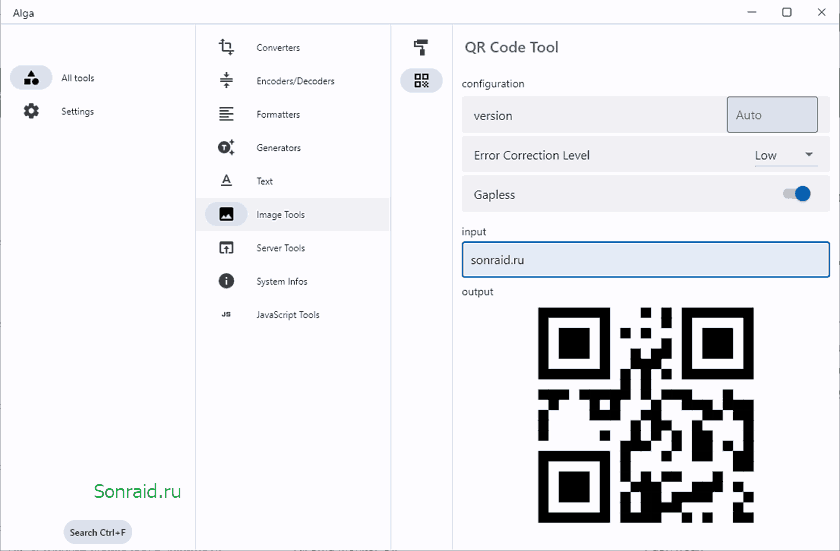Click the version setting label
This screenshot has height=551, width=840.
click(x=493, y=116)
